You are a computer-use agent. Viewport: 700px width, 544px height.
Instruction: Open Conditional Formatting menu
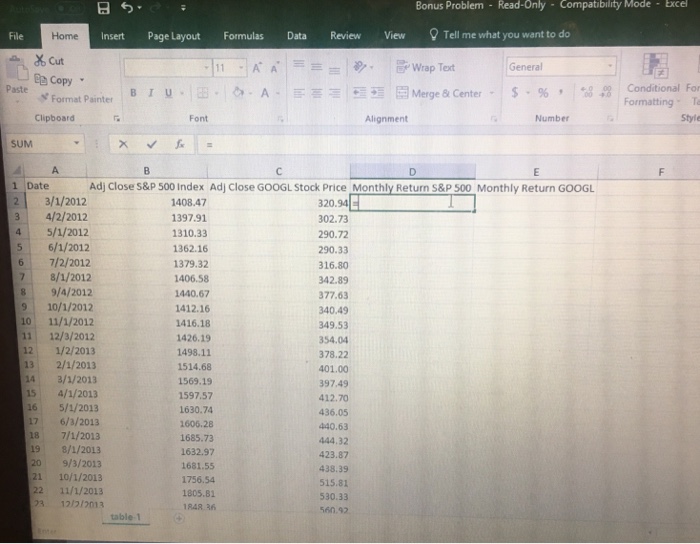(x=654, y=80)
